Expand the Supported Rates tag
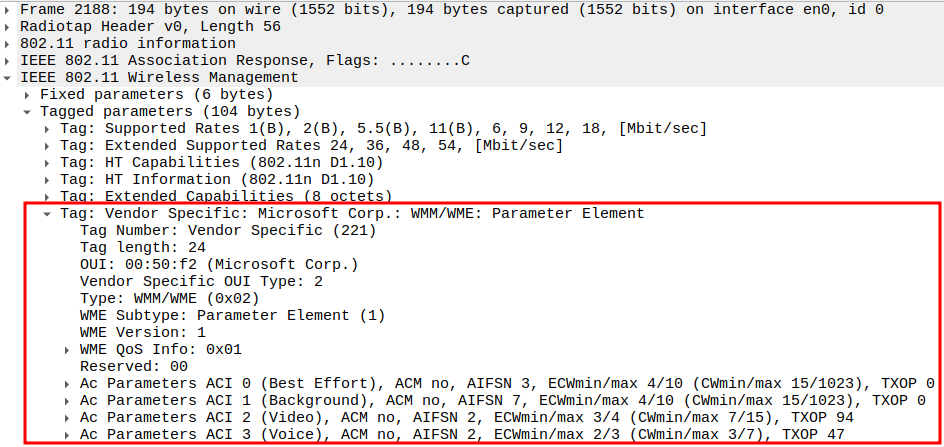The height and width of the screenshot is (447, 944). (48, 128)
